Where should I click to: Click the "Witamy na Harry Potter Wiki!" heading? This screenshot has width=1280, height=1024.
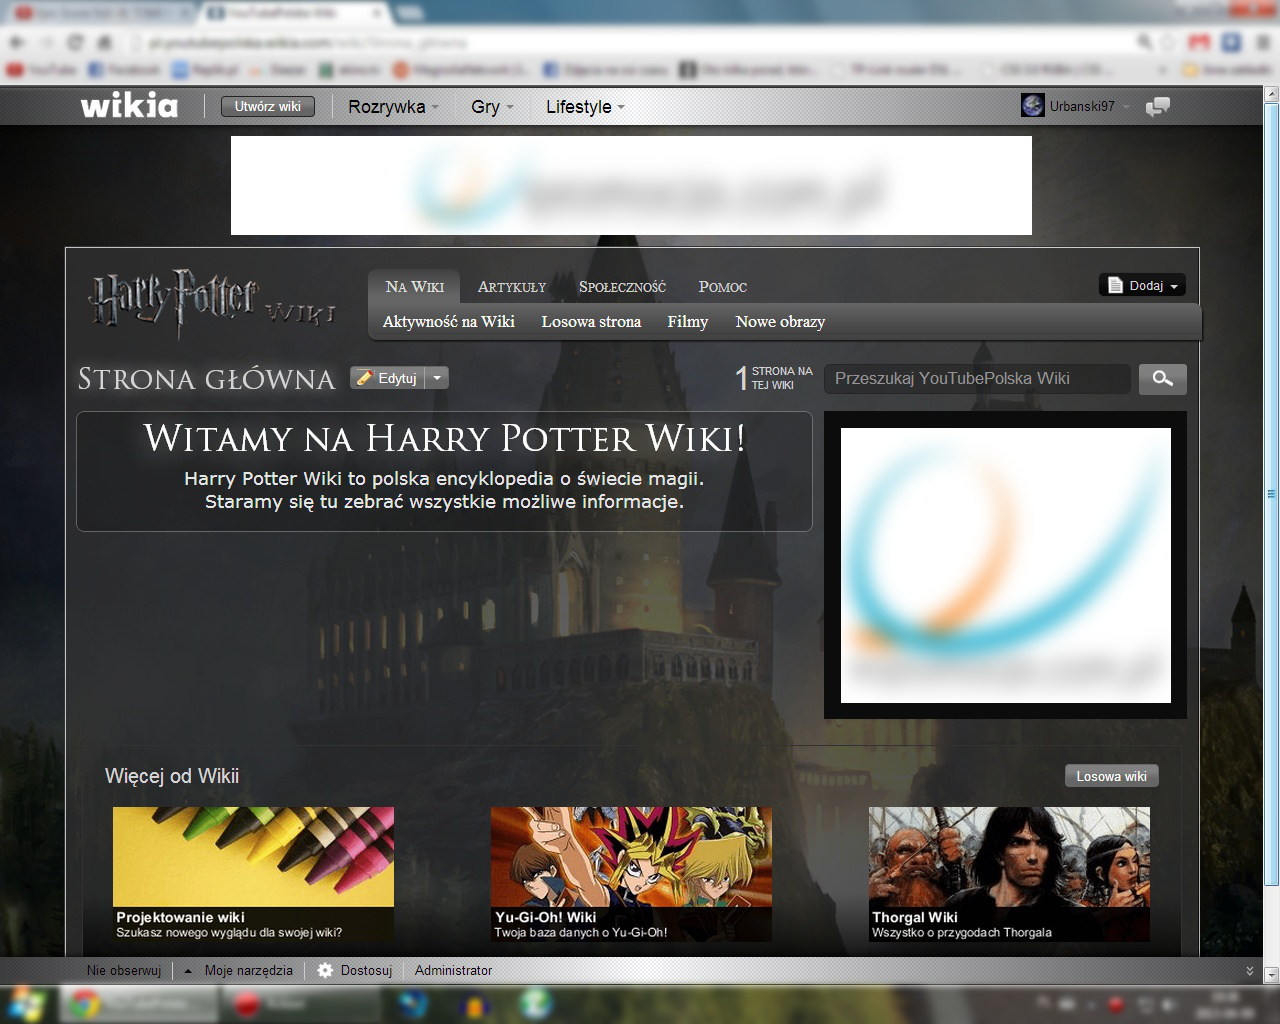click(x=444, y=438)
